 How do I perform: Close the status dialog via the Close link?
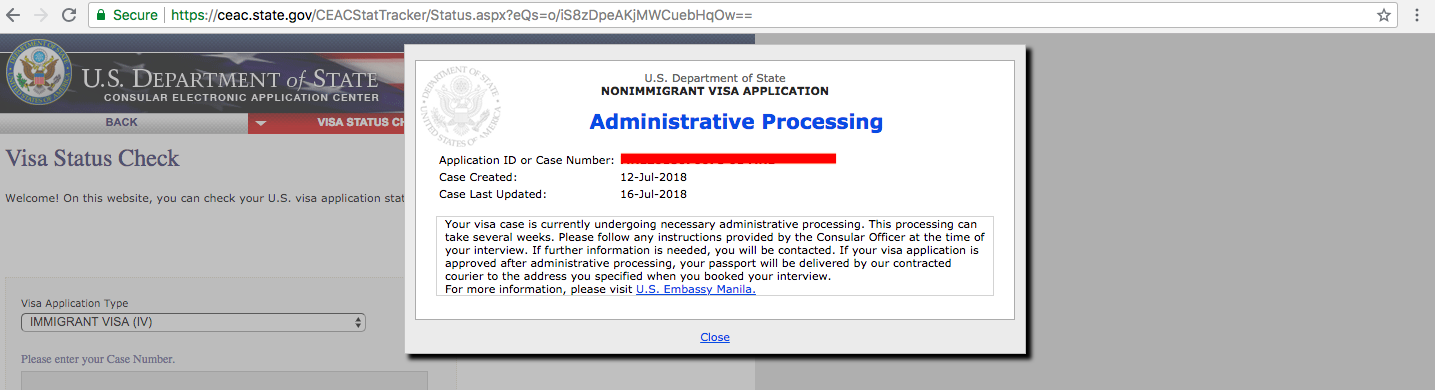715,337
